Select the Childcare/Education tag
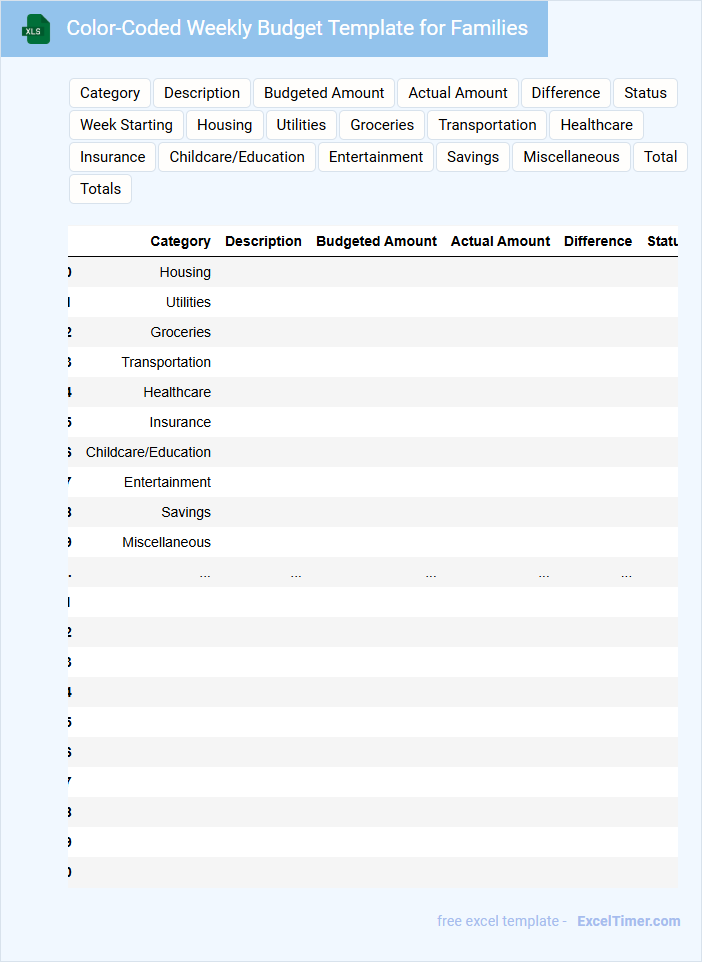Screen dimensions: 702x962 tap(237, 157)
